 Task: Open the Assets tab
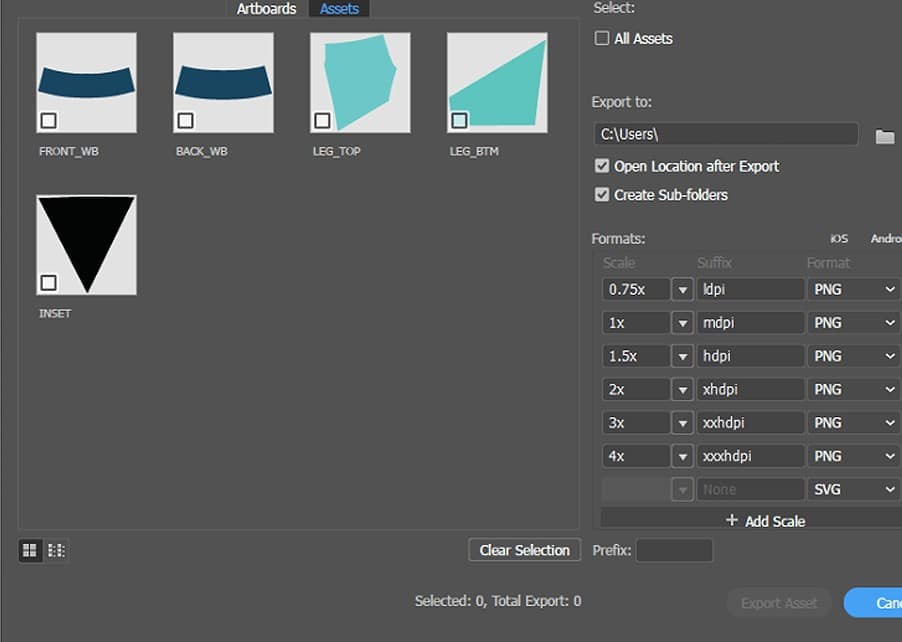(340, 9)
